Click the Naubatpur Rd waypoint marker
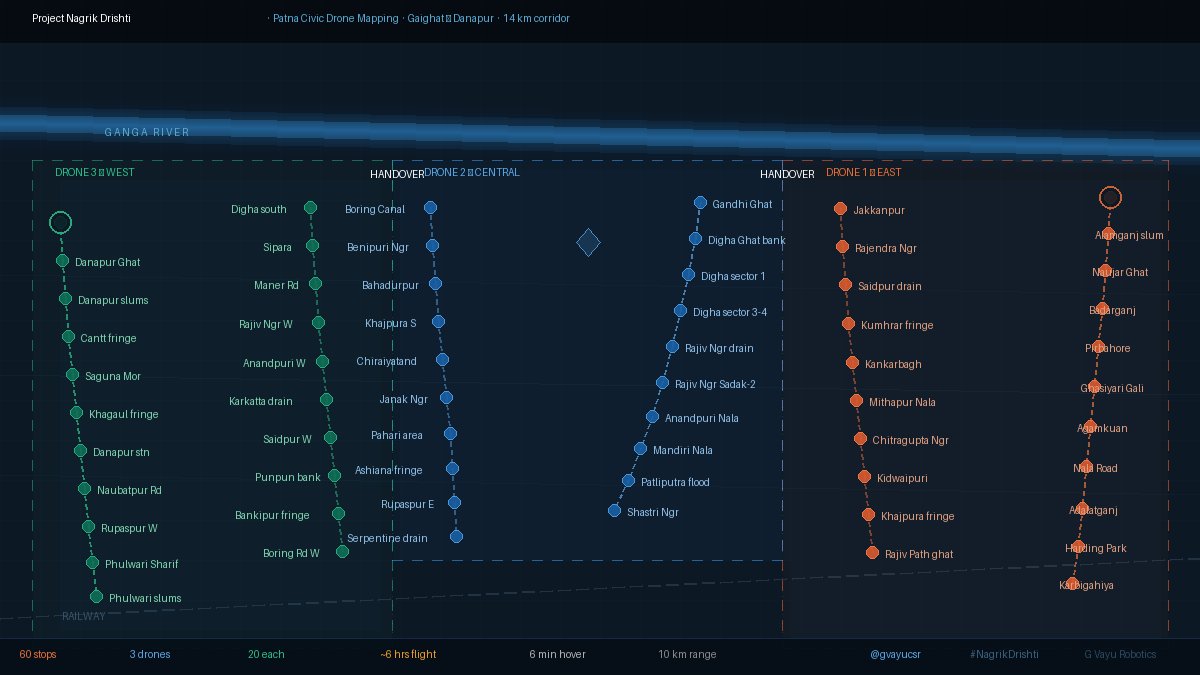This screenshot has height=675, width=1200. tap(85, 489)
